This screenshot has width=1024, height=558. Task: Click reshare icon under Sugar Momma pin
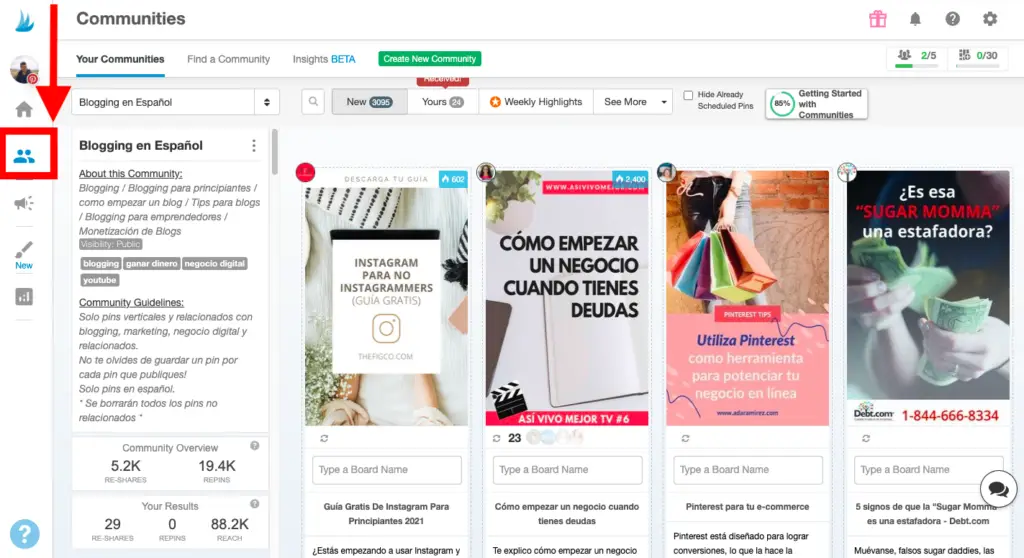click(x=866, y=438)
